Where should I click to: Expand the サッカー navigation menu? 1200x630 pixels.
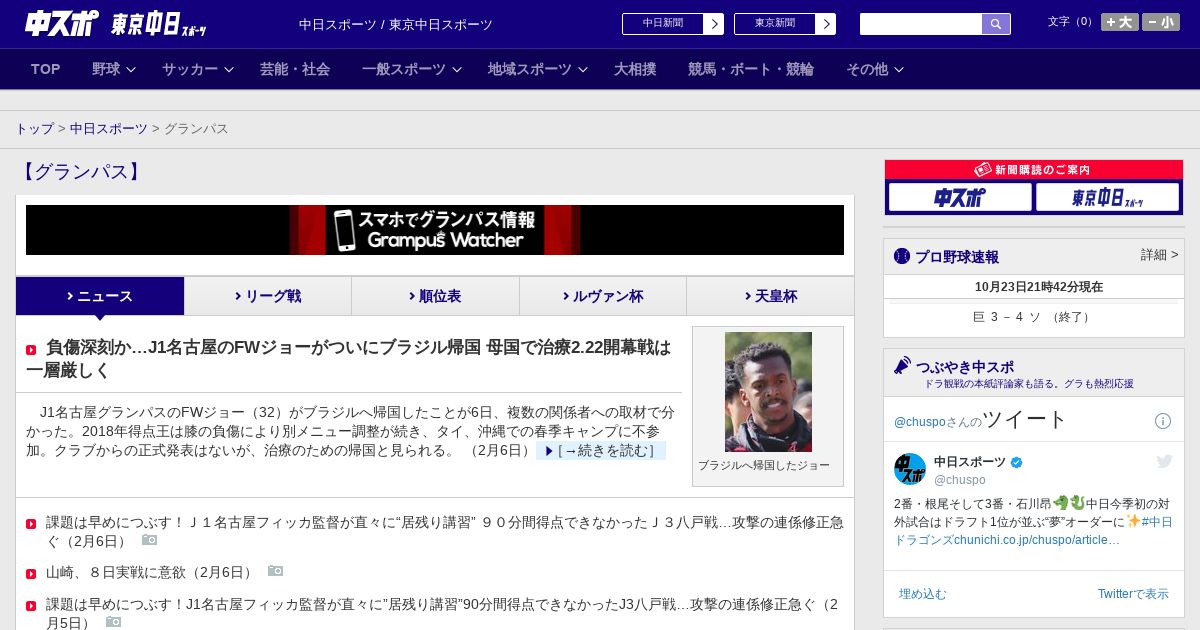198,69
